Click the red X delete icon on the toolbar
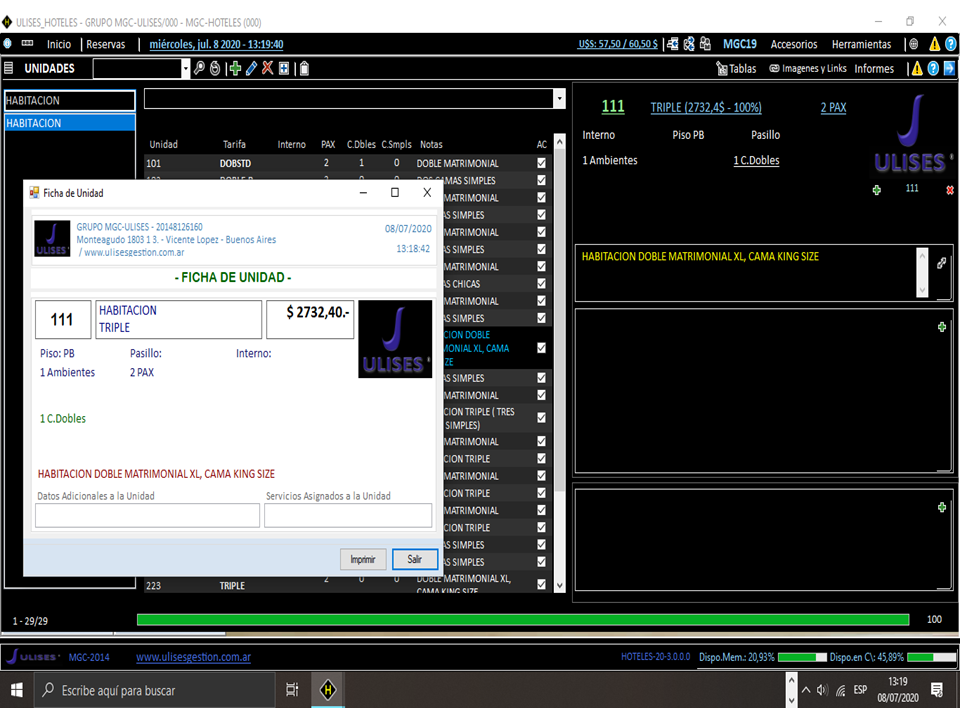 click(266, 68)
